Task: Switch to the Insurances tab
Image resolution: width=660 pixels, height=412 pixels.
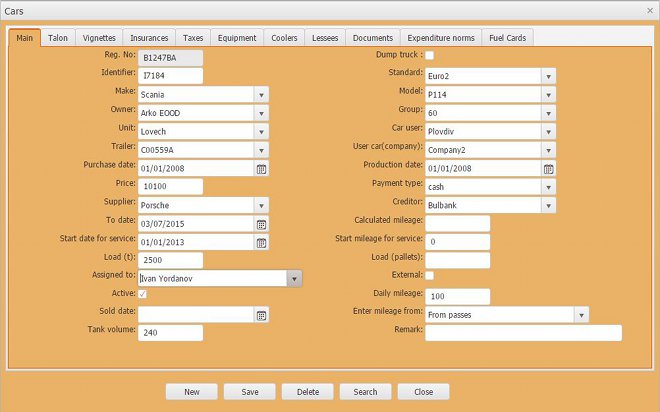Action: [x=150, y=38]
